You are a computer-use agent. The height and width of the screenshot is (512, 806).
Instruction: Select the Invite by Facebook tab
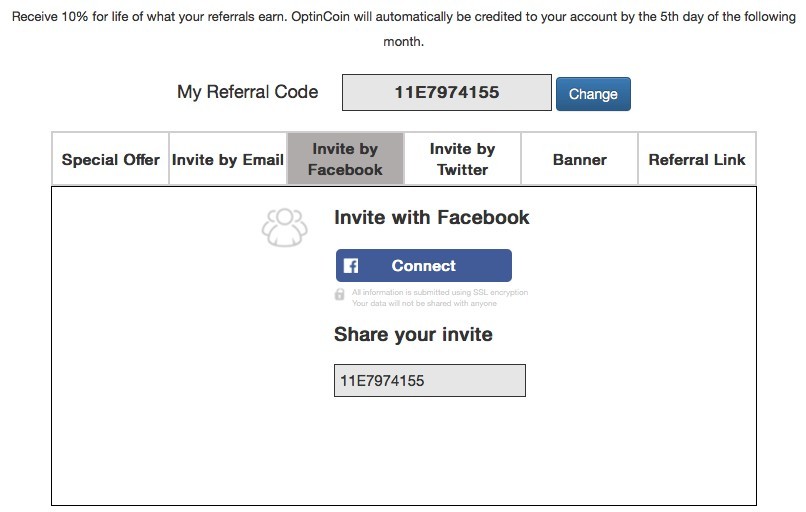345,159
